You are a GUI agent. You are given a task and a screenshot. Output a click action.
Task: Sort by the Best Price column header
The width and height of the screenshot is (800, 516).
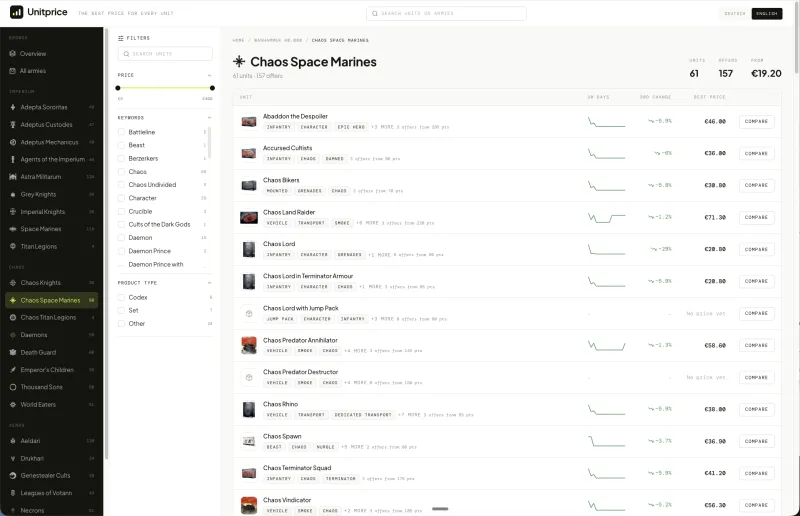click(x=709, y=97)
